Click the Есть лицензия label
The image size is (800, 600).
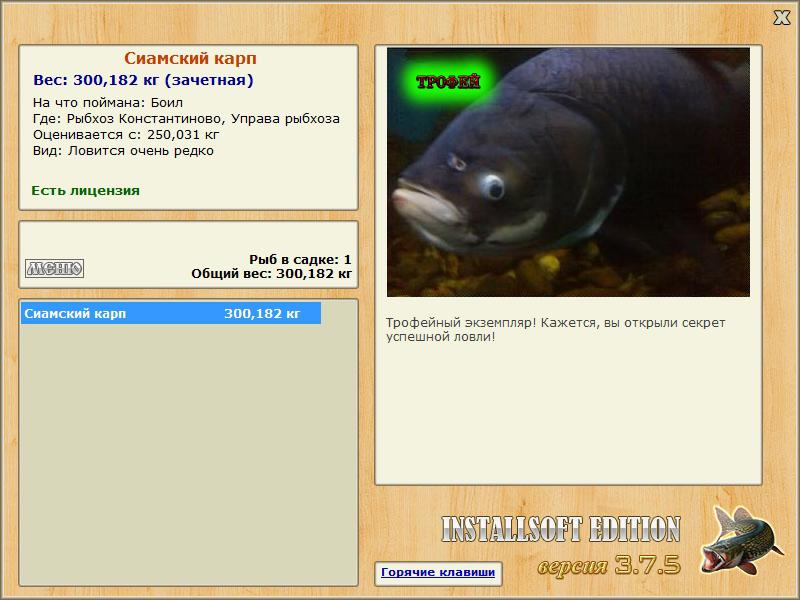[85, 191]
